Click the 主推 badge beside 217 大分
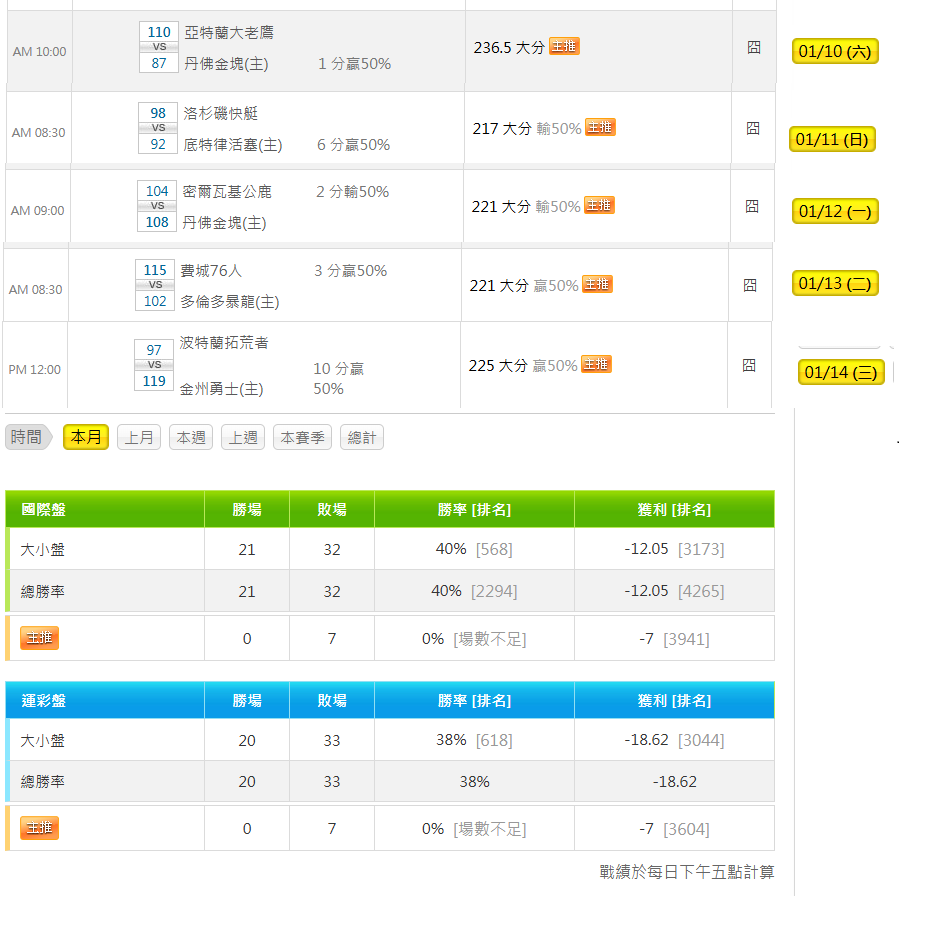 (600, 127)
